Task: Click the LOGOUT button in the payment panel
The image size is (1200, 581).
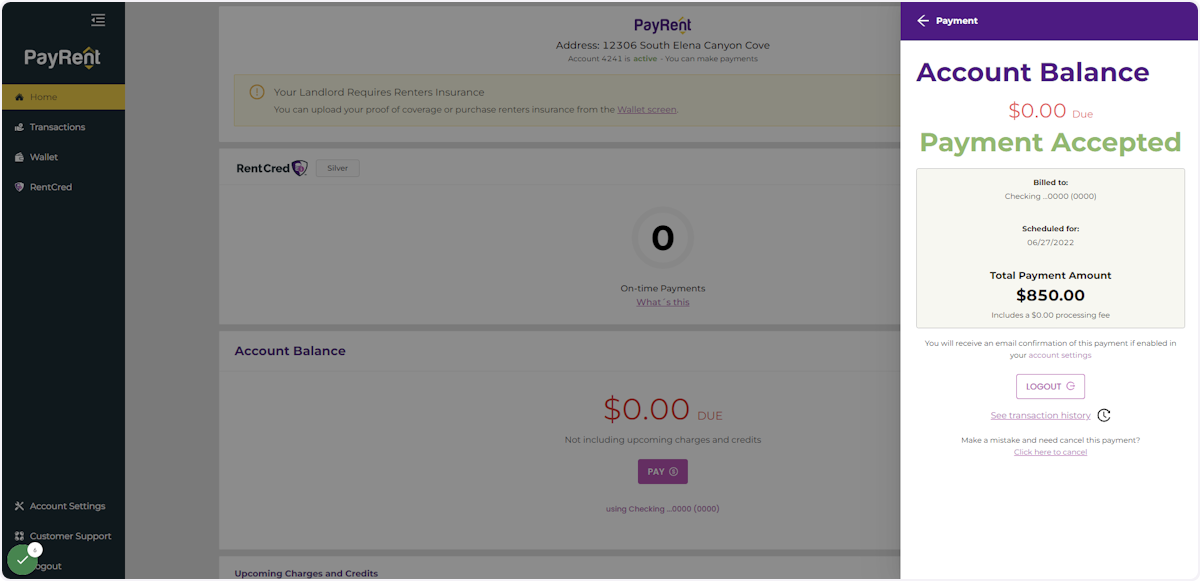Action: coord(1050,386)
